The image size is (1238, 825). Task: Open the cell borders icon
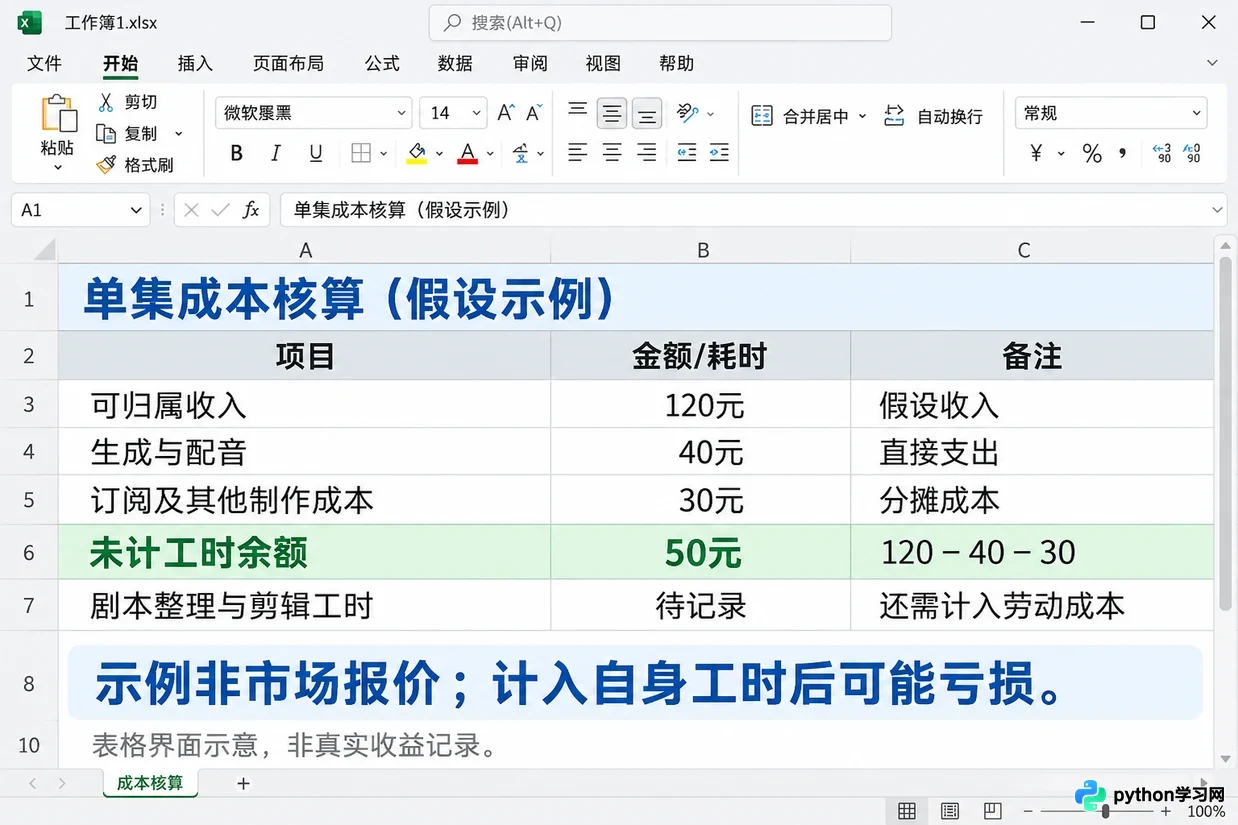tap(362, 153)
